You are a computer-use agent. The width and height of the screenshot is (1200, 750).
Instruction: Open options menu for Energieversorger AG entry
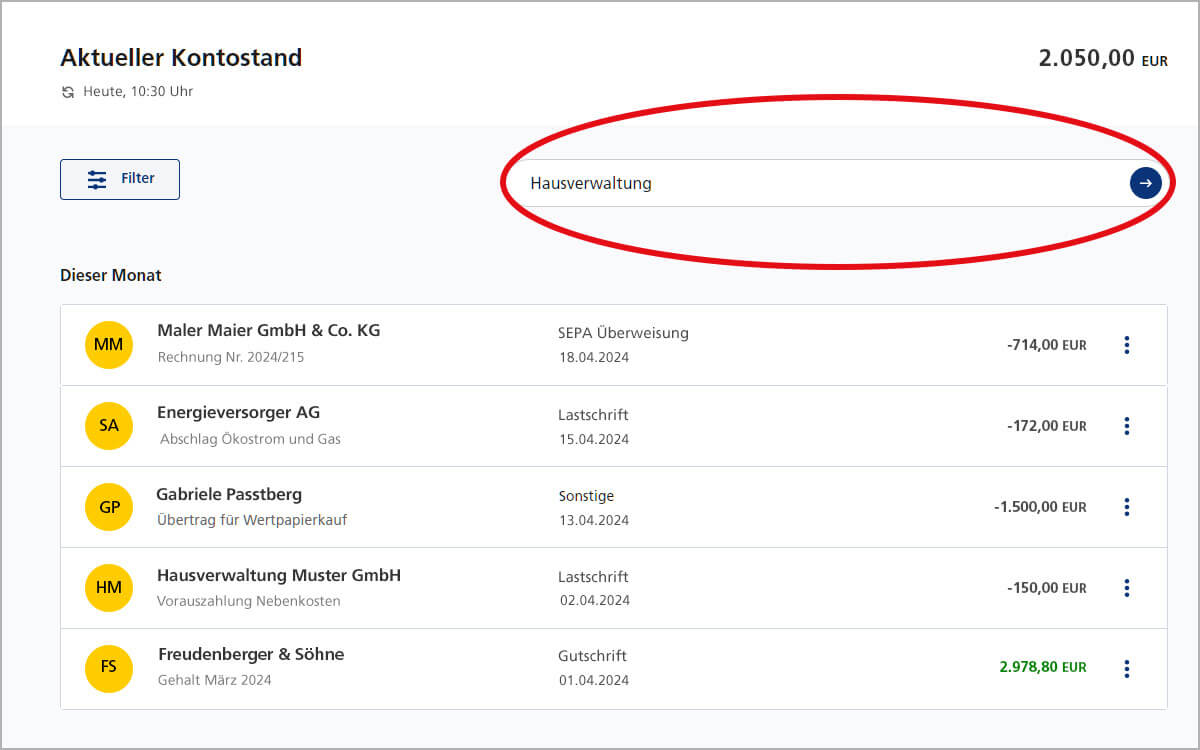pyautogui.click(x=1127, y=425)
